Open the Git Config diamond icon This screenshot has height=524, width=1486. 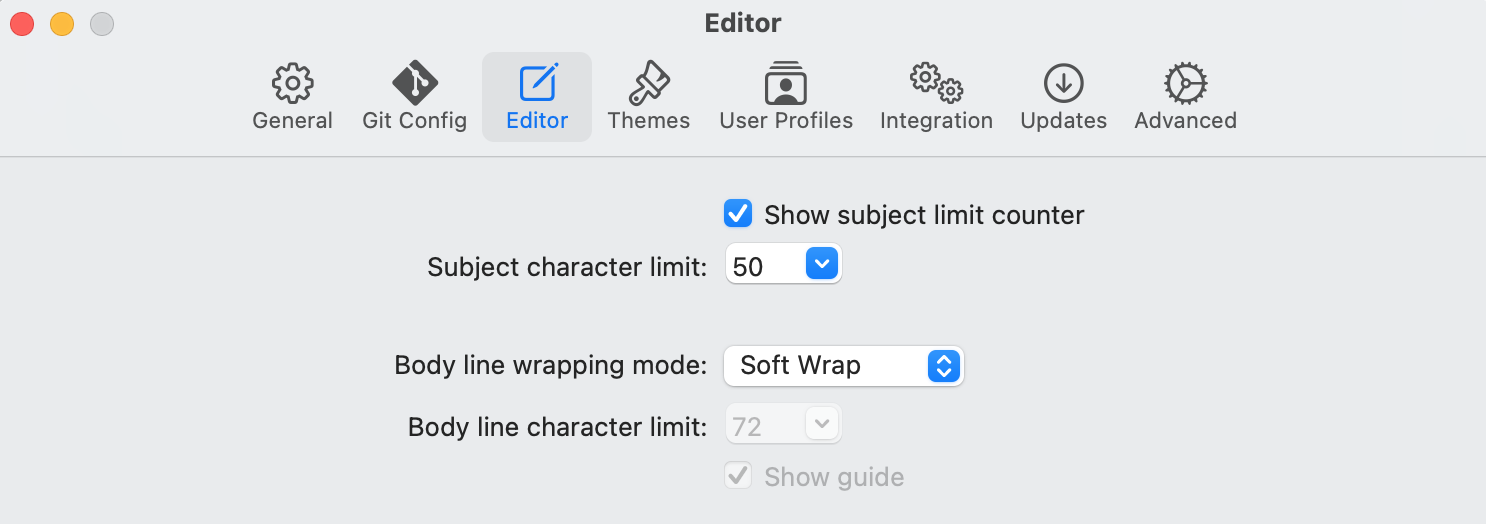point(414,84)
